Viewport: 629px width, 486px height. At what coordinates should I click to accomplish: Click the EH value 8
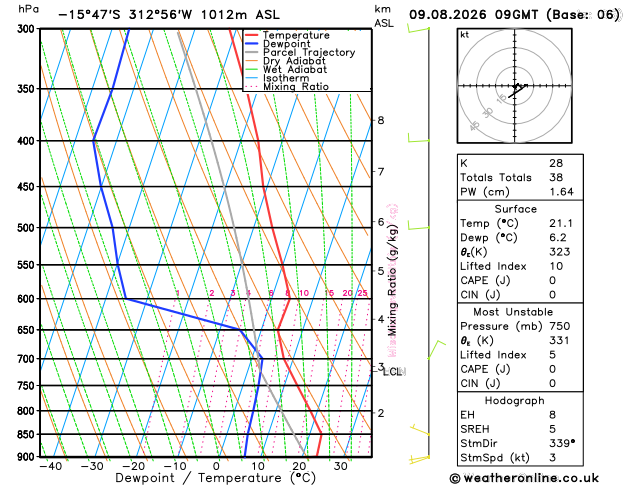552,415
